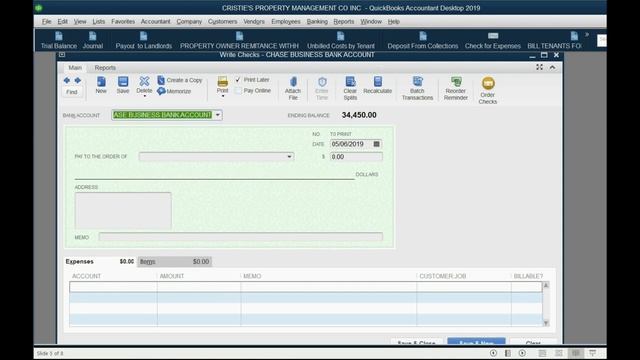
Task: Open the Help menu
Action: point(393,22)
